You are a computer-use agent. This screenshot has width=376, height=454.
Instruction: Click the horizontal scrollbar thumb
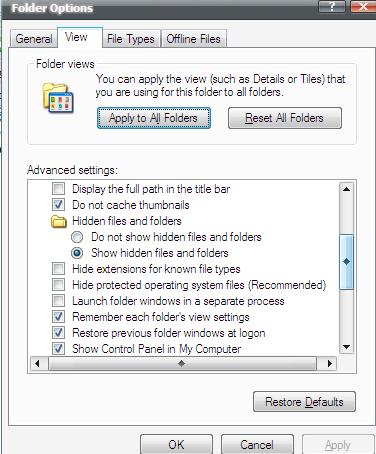coord(182,363)
